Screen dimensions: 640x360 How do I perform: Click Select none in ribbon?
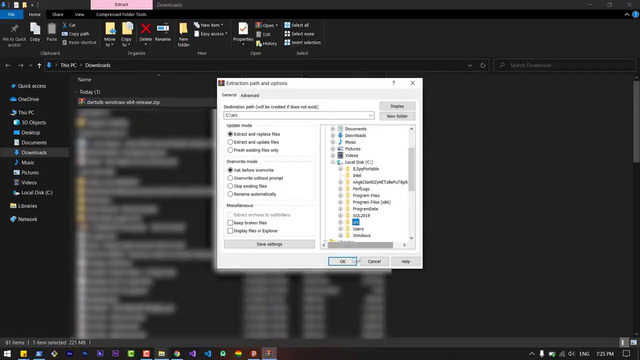coord(299,34)
